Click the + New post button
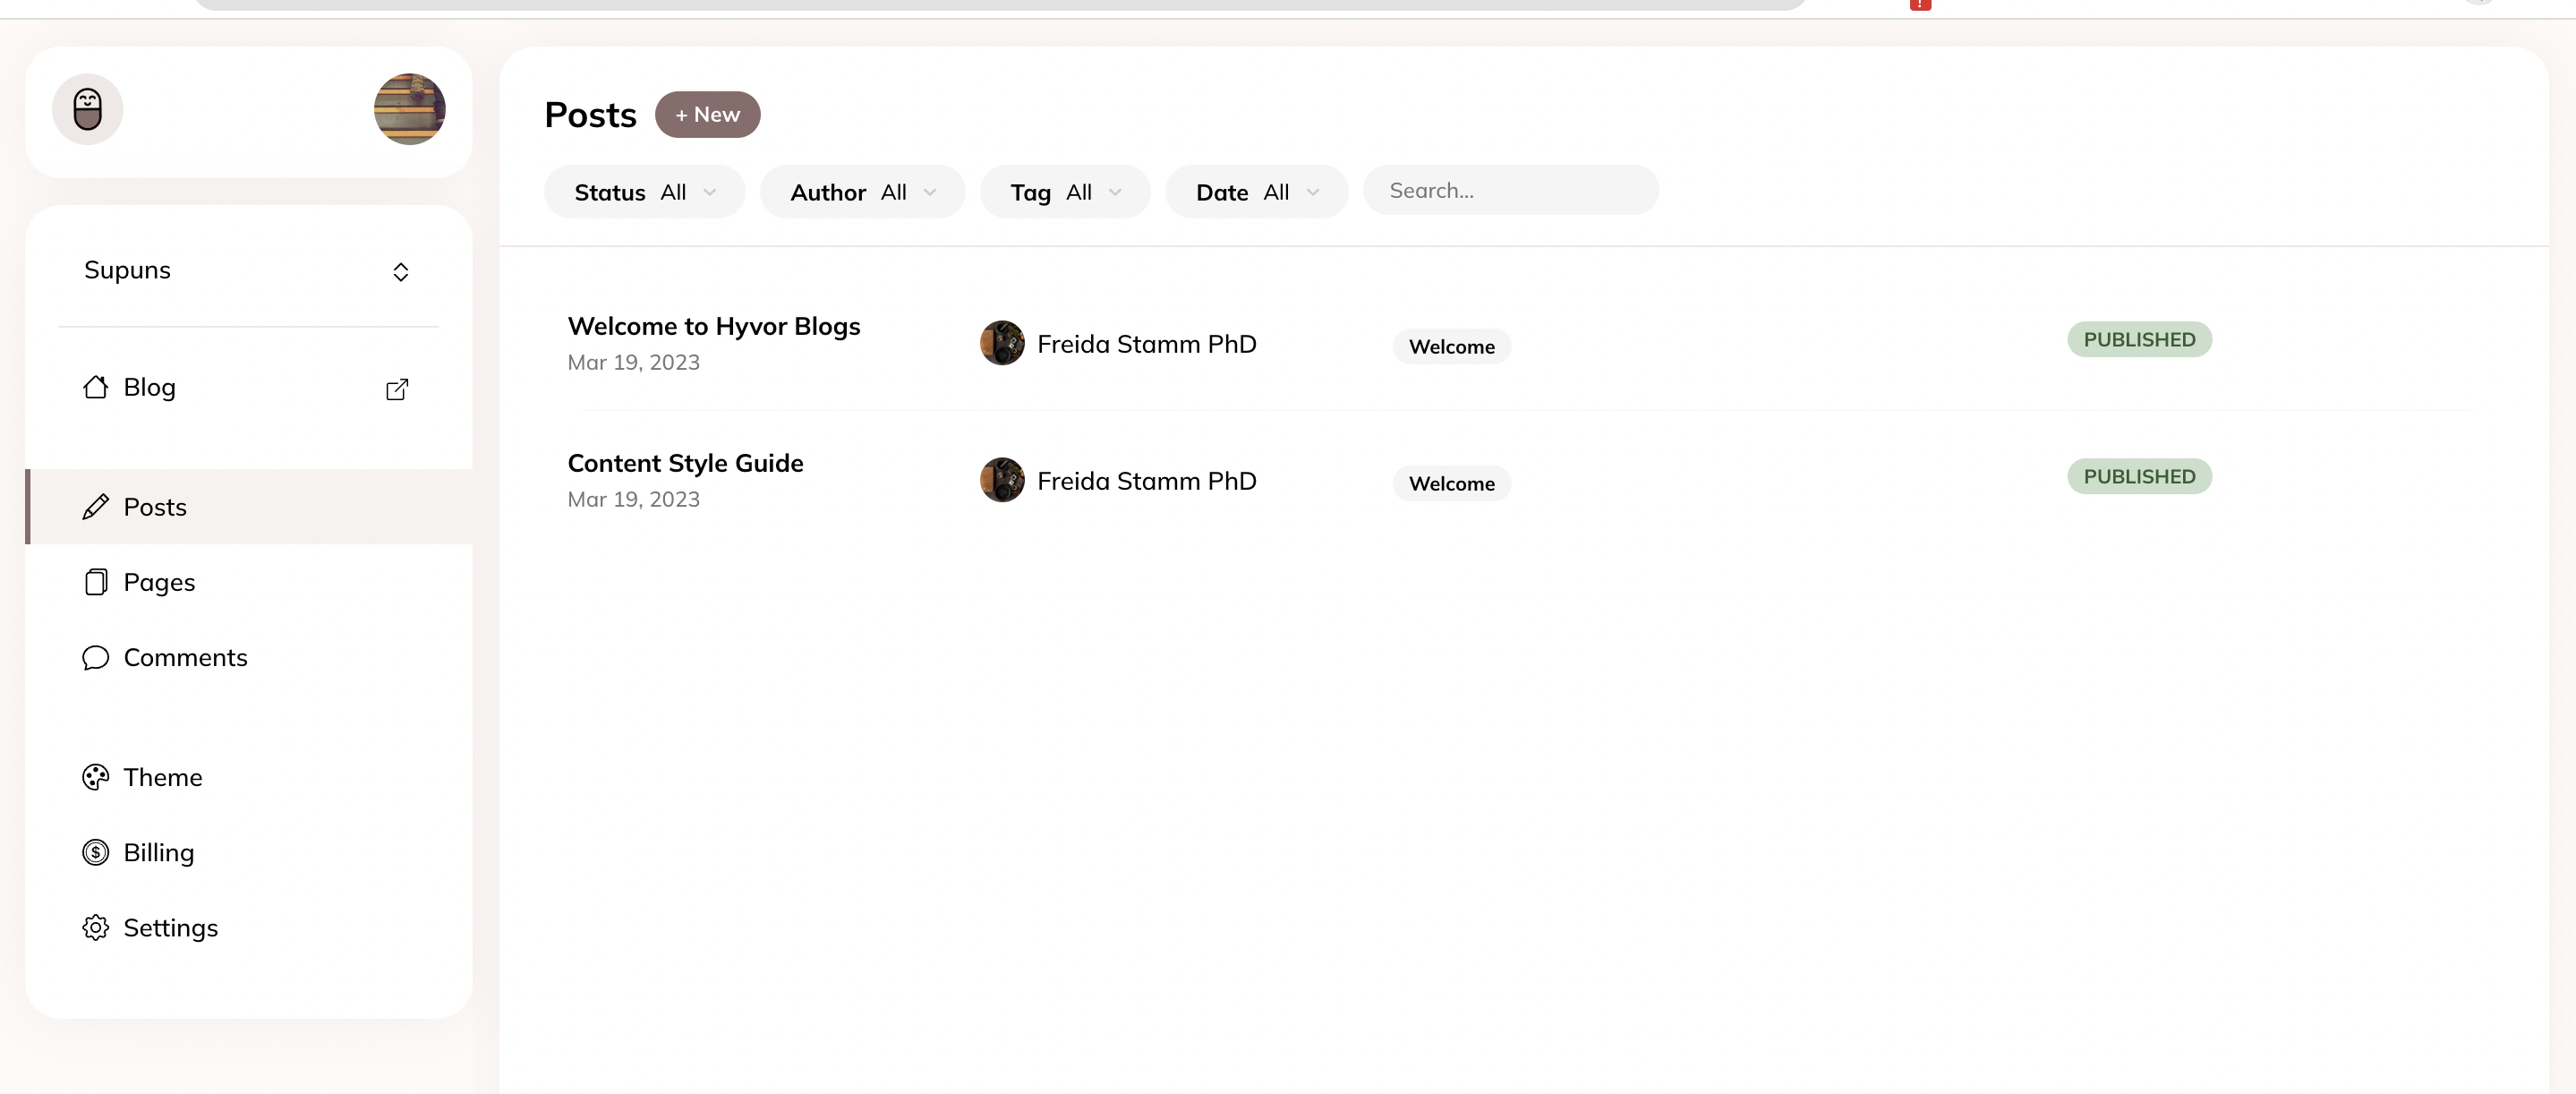This screenshot has height=1094, width=2576. [707, 115]
